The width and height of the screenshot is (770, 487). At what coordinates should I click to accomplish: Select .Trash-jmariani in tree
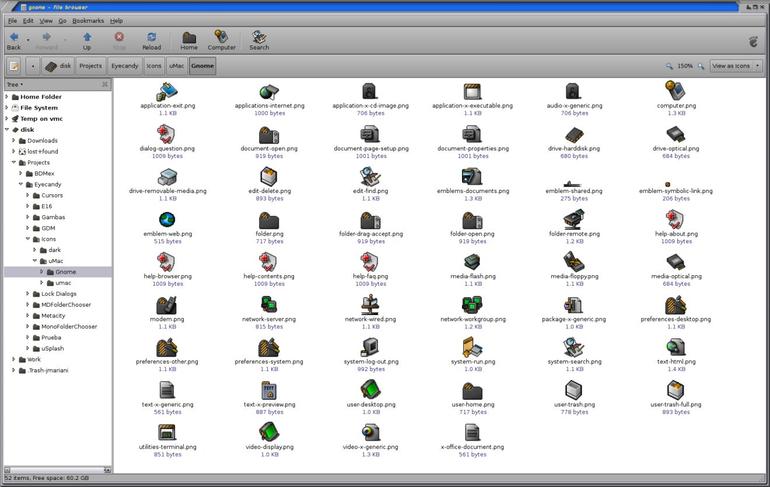pyautogui.click(x=48, y=370)
